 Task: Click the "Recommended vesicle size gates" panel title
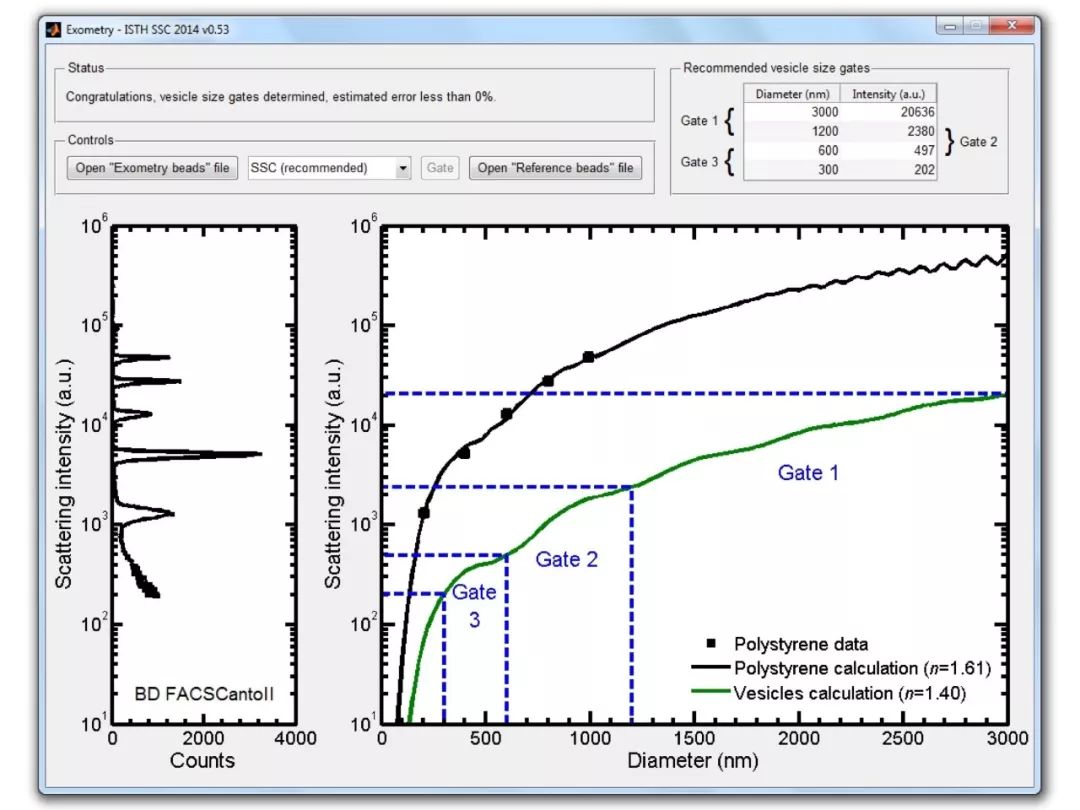[776, 68]
